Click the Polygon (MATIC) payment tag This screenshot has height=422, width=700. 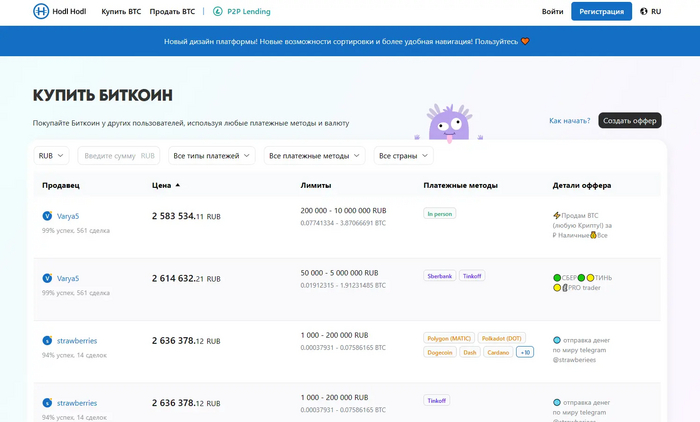pos(449,338)
